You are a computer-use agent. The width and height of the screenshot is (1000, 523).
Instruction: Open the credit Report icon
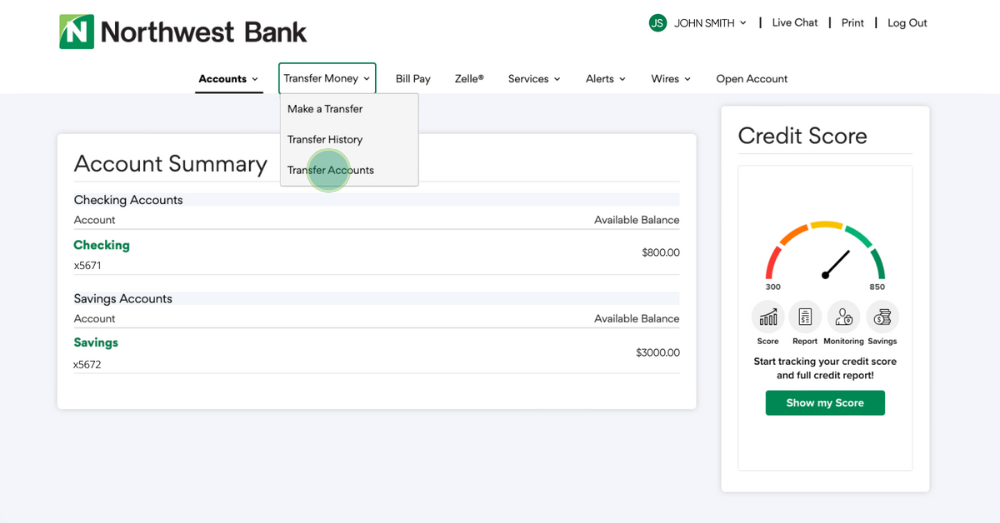[x=805, y=317]
